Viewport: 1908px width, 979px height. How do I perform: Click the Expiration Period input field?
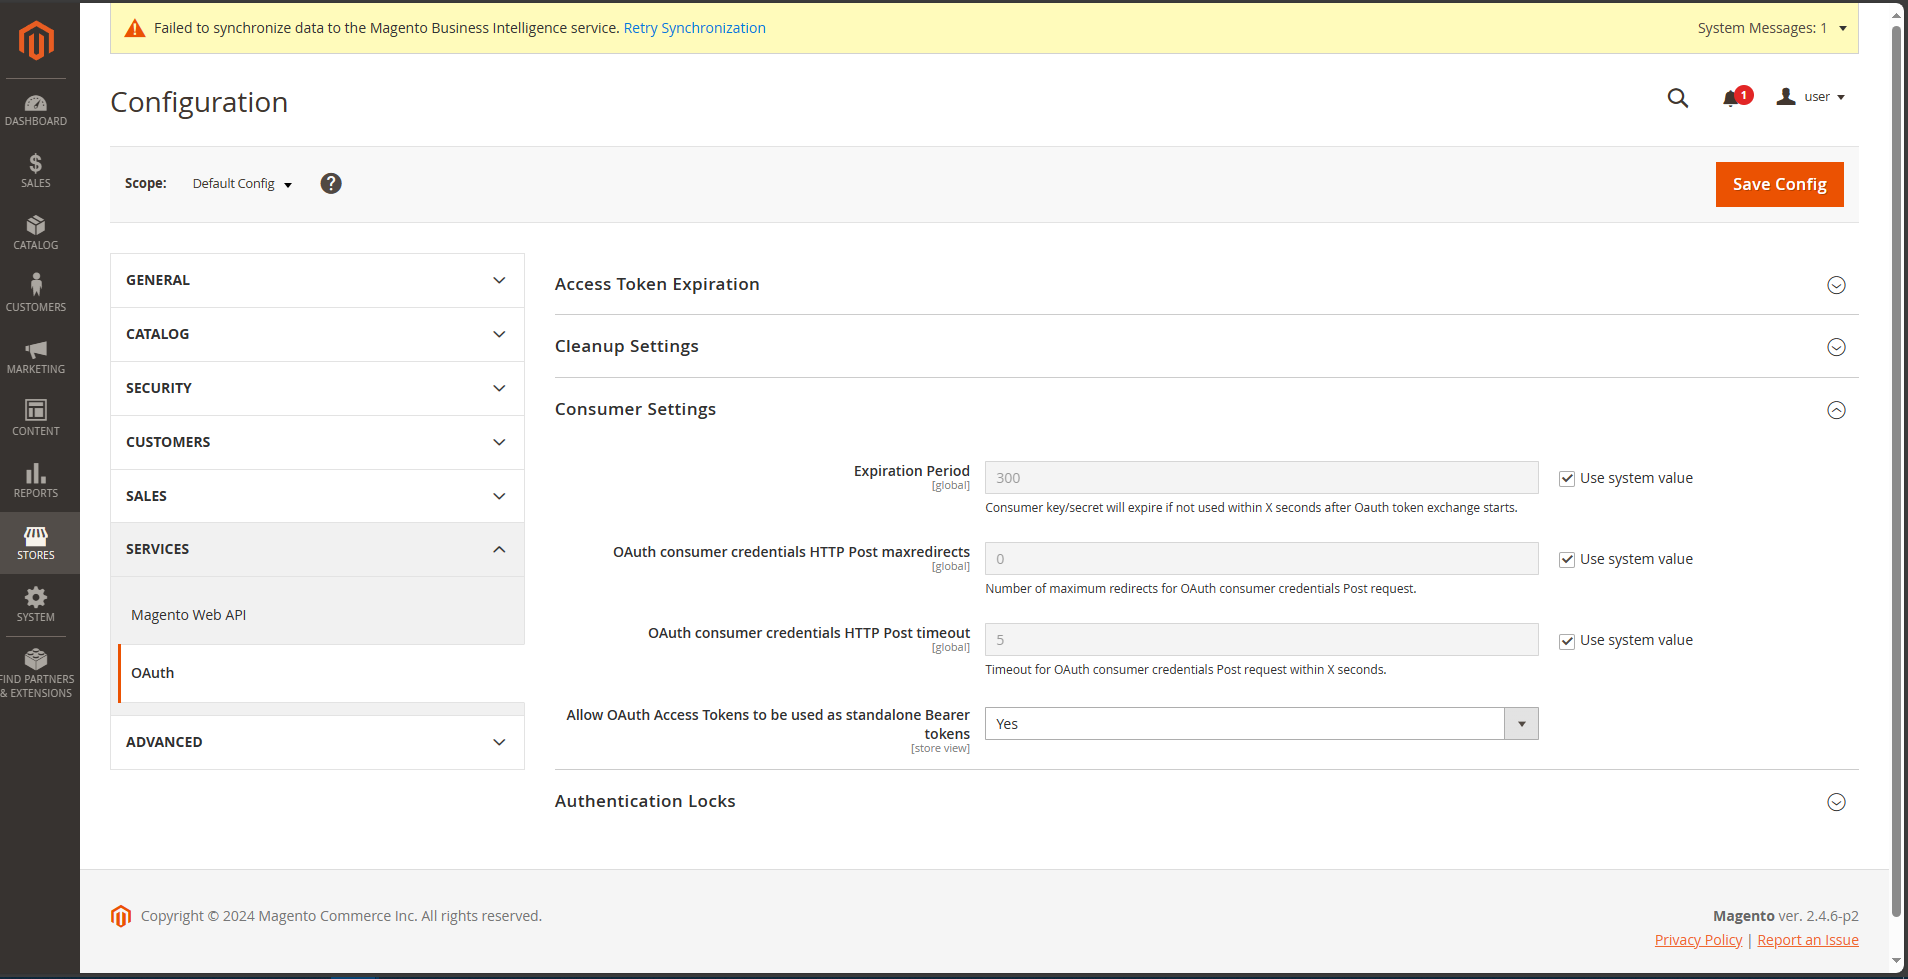[1261, 478]
